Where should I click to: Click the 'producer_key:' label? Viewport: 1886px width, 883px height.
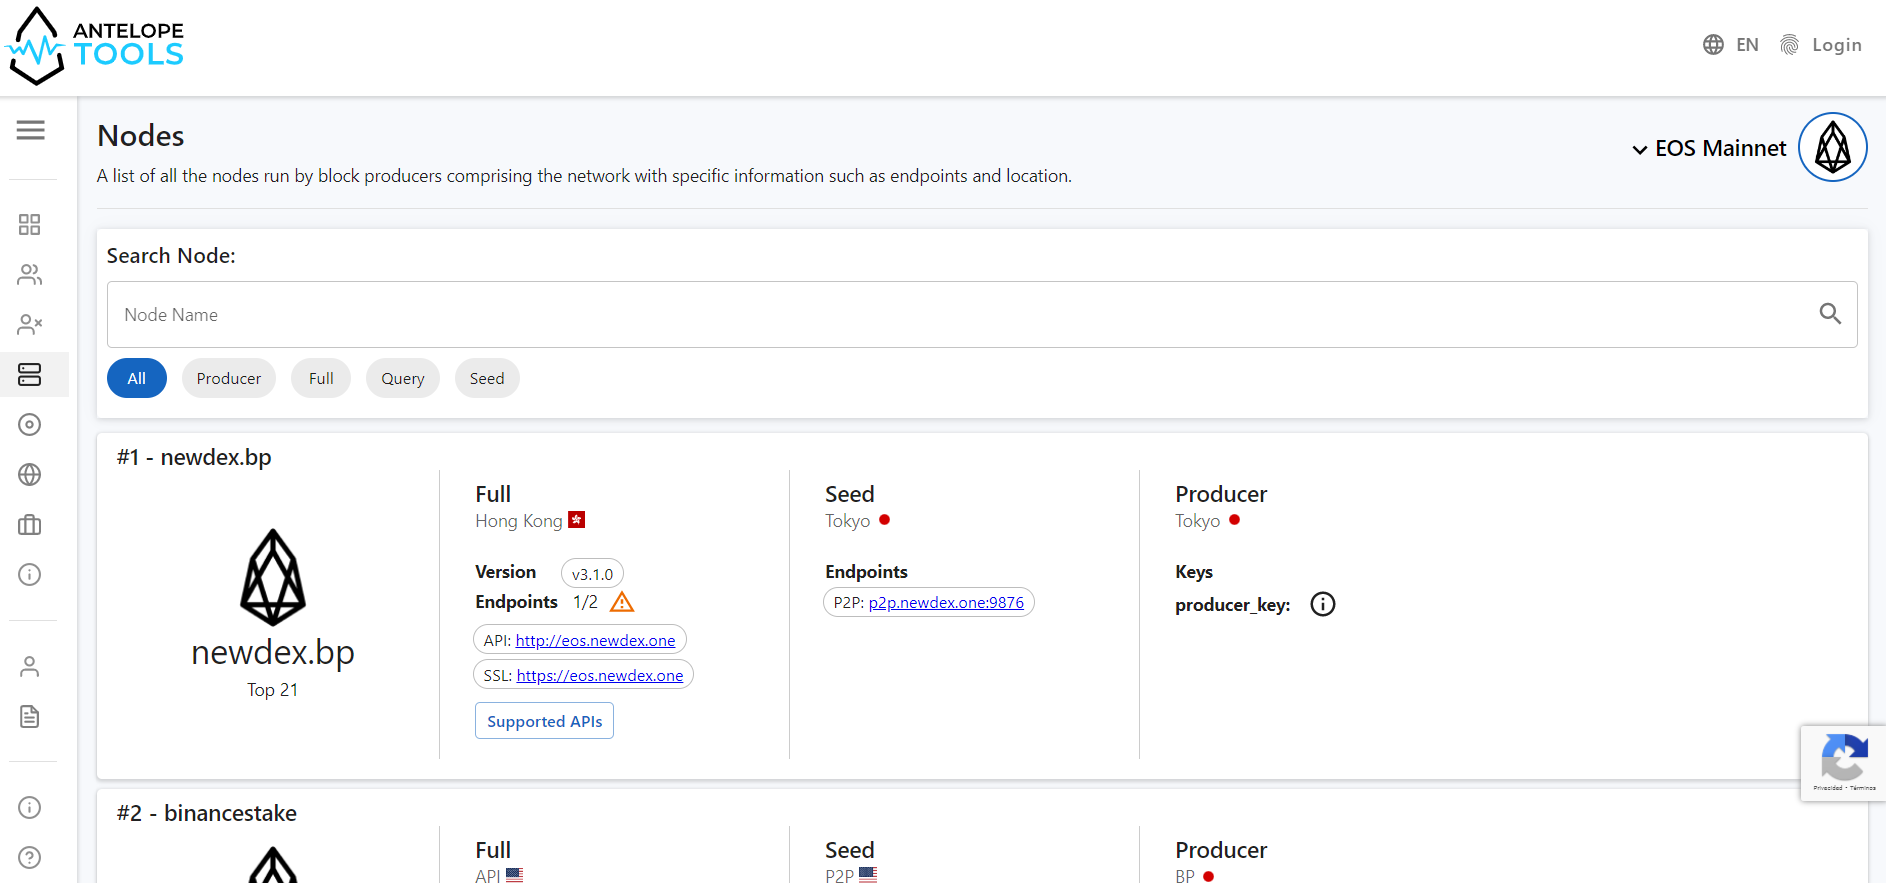[x=1233, y=605]
